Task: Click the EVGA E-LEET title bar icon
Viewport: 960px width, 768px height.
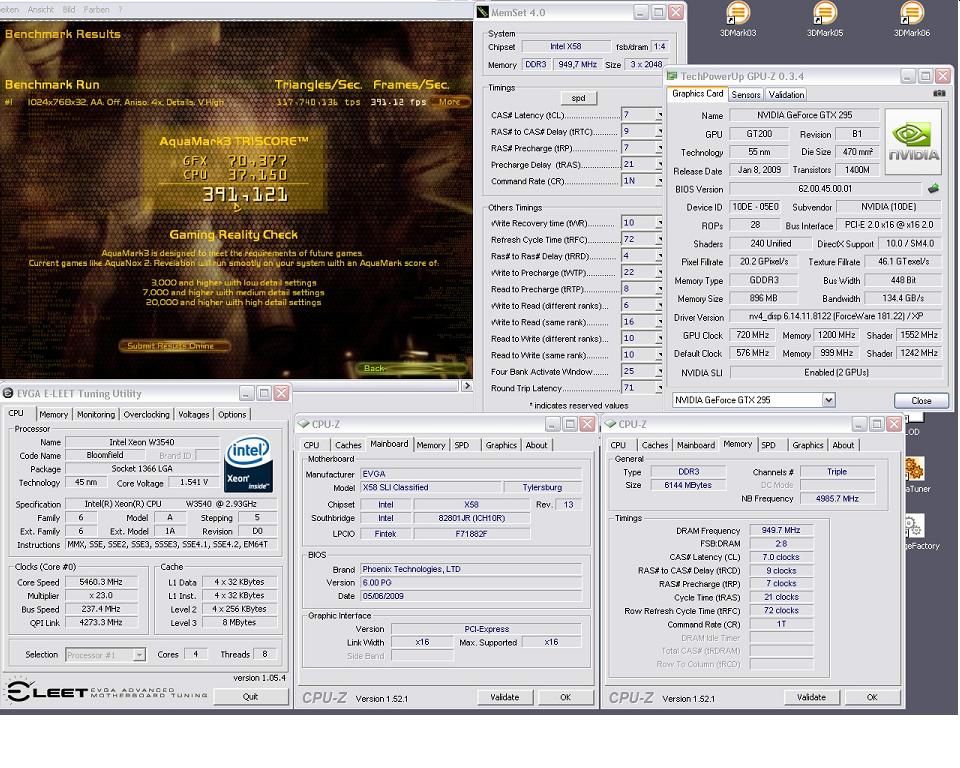Action: 8,393
